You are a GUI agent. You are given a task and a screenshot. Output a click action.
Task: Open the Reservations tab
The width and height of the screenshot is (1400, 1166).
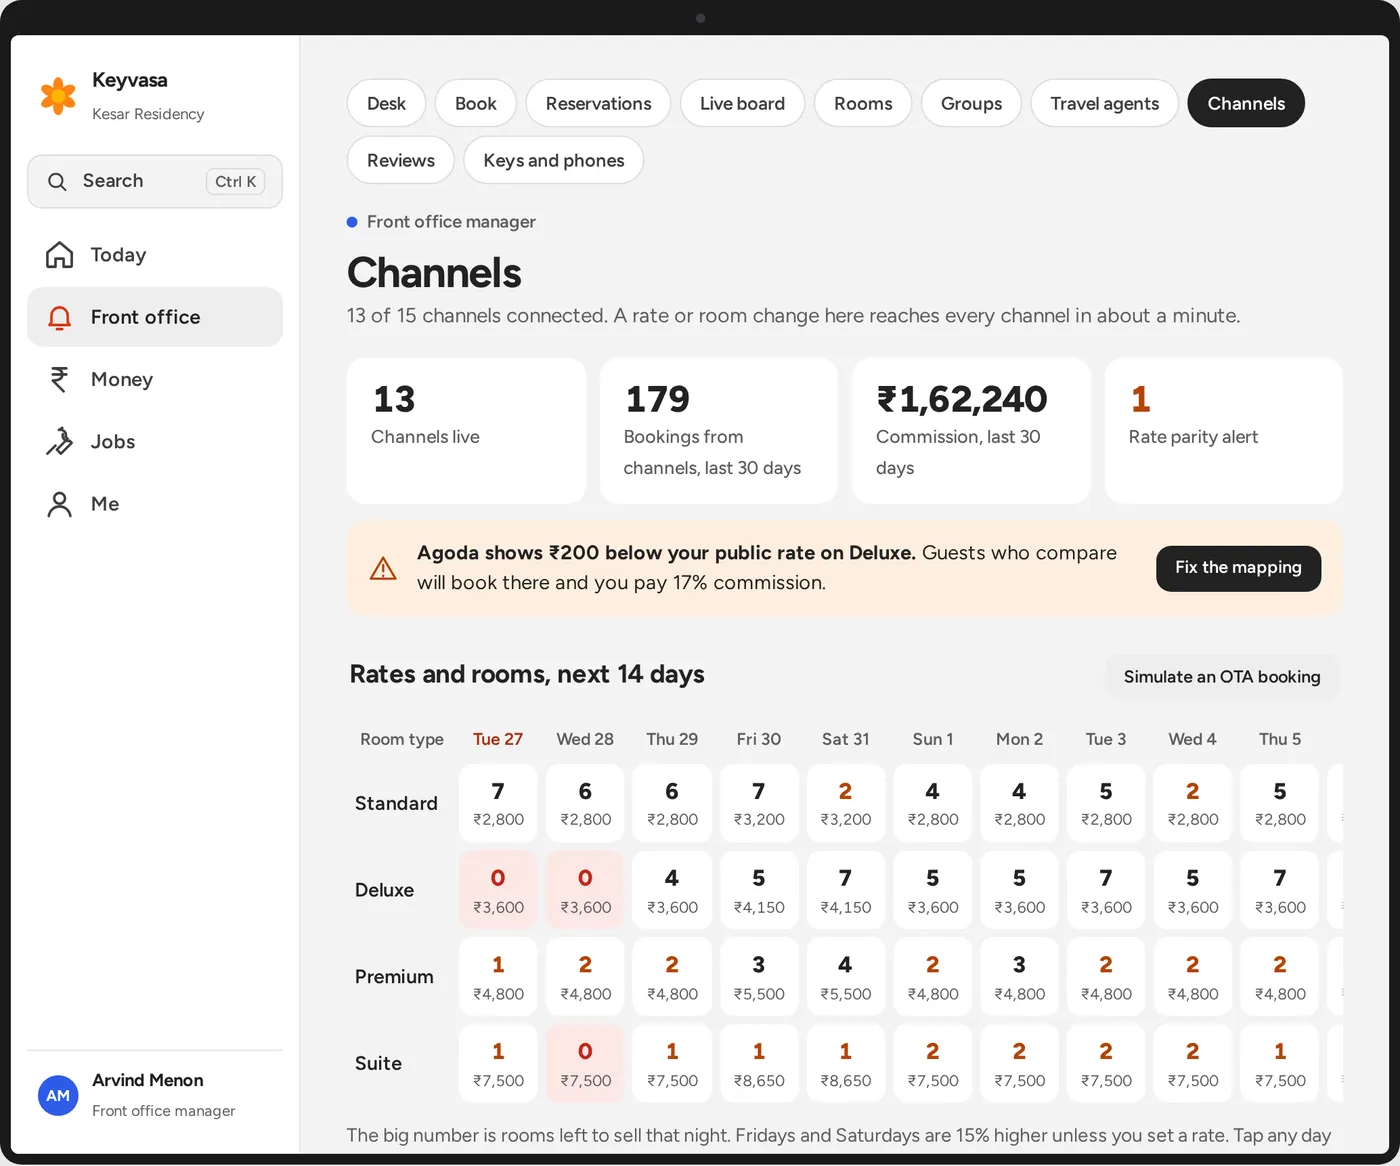598,103
